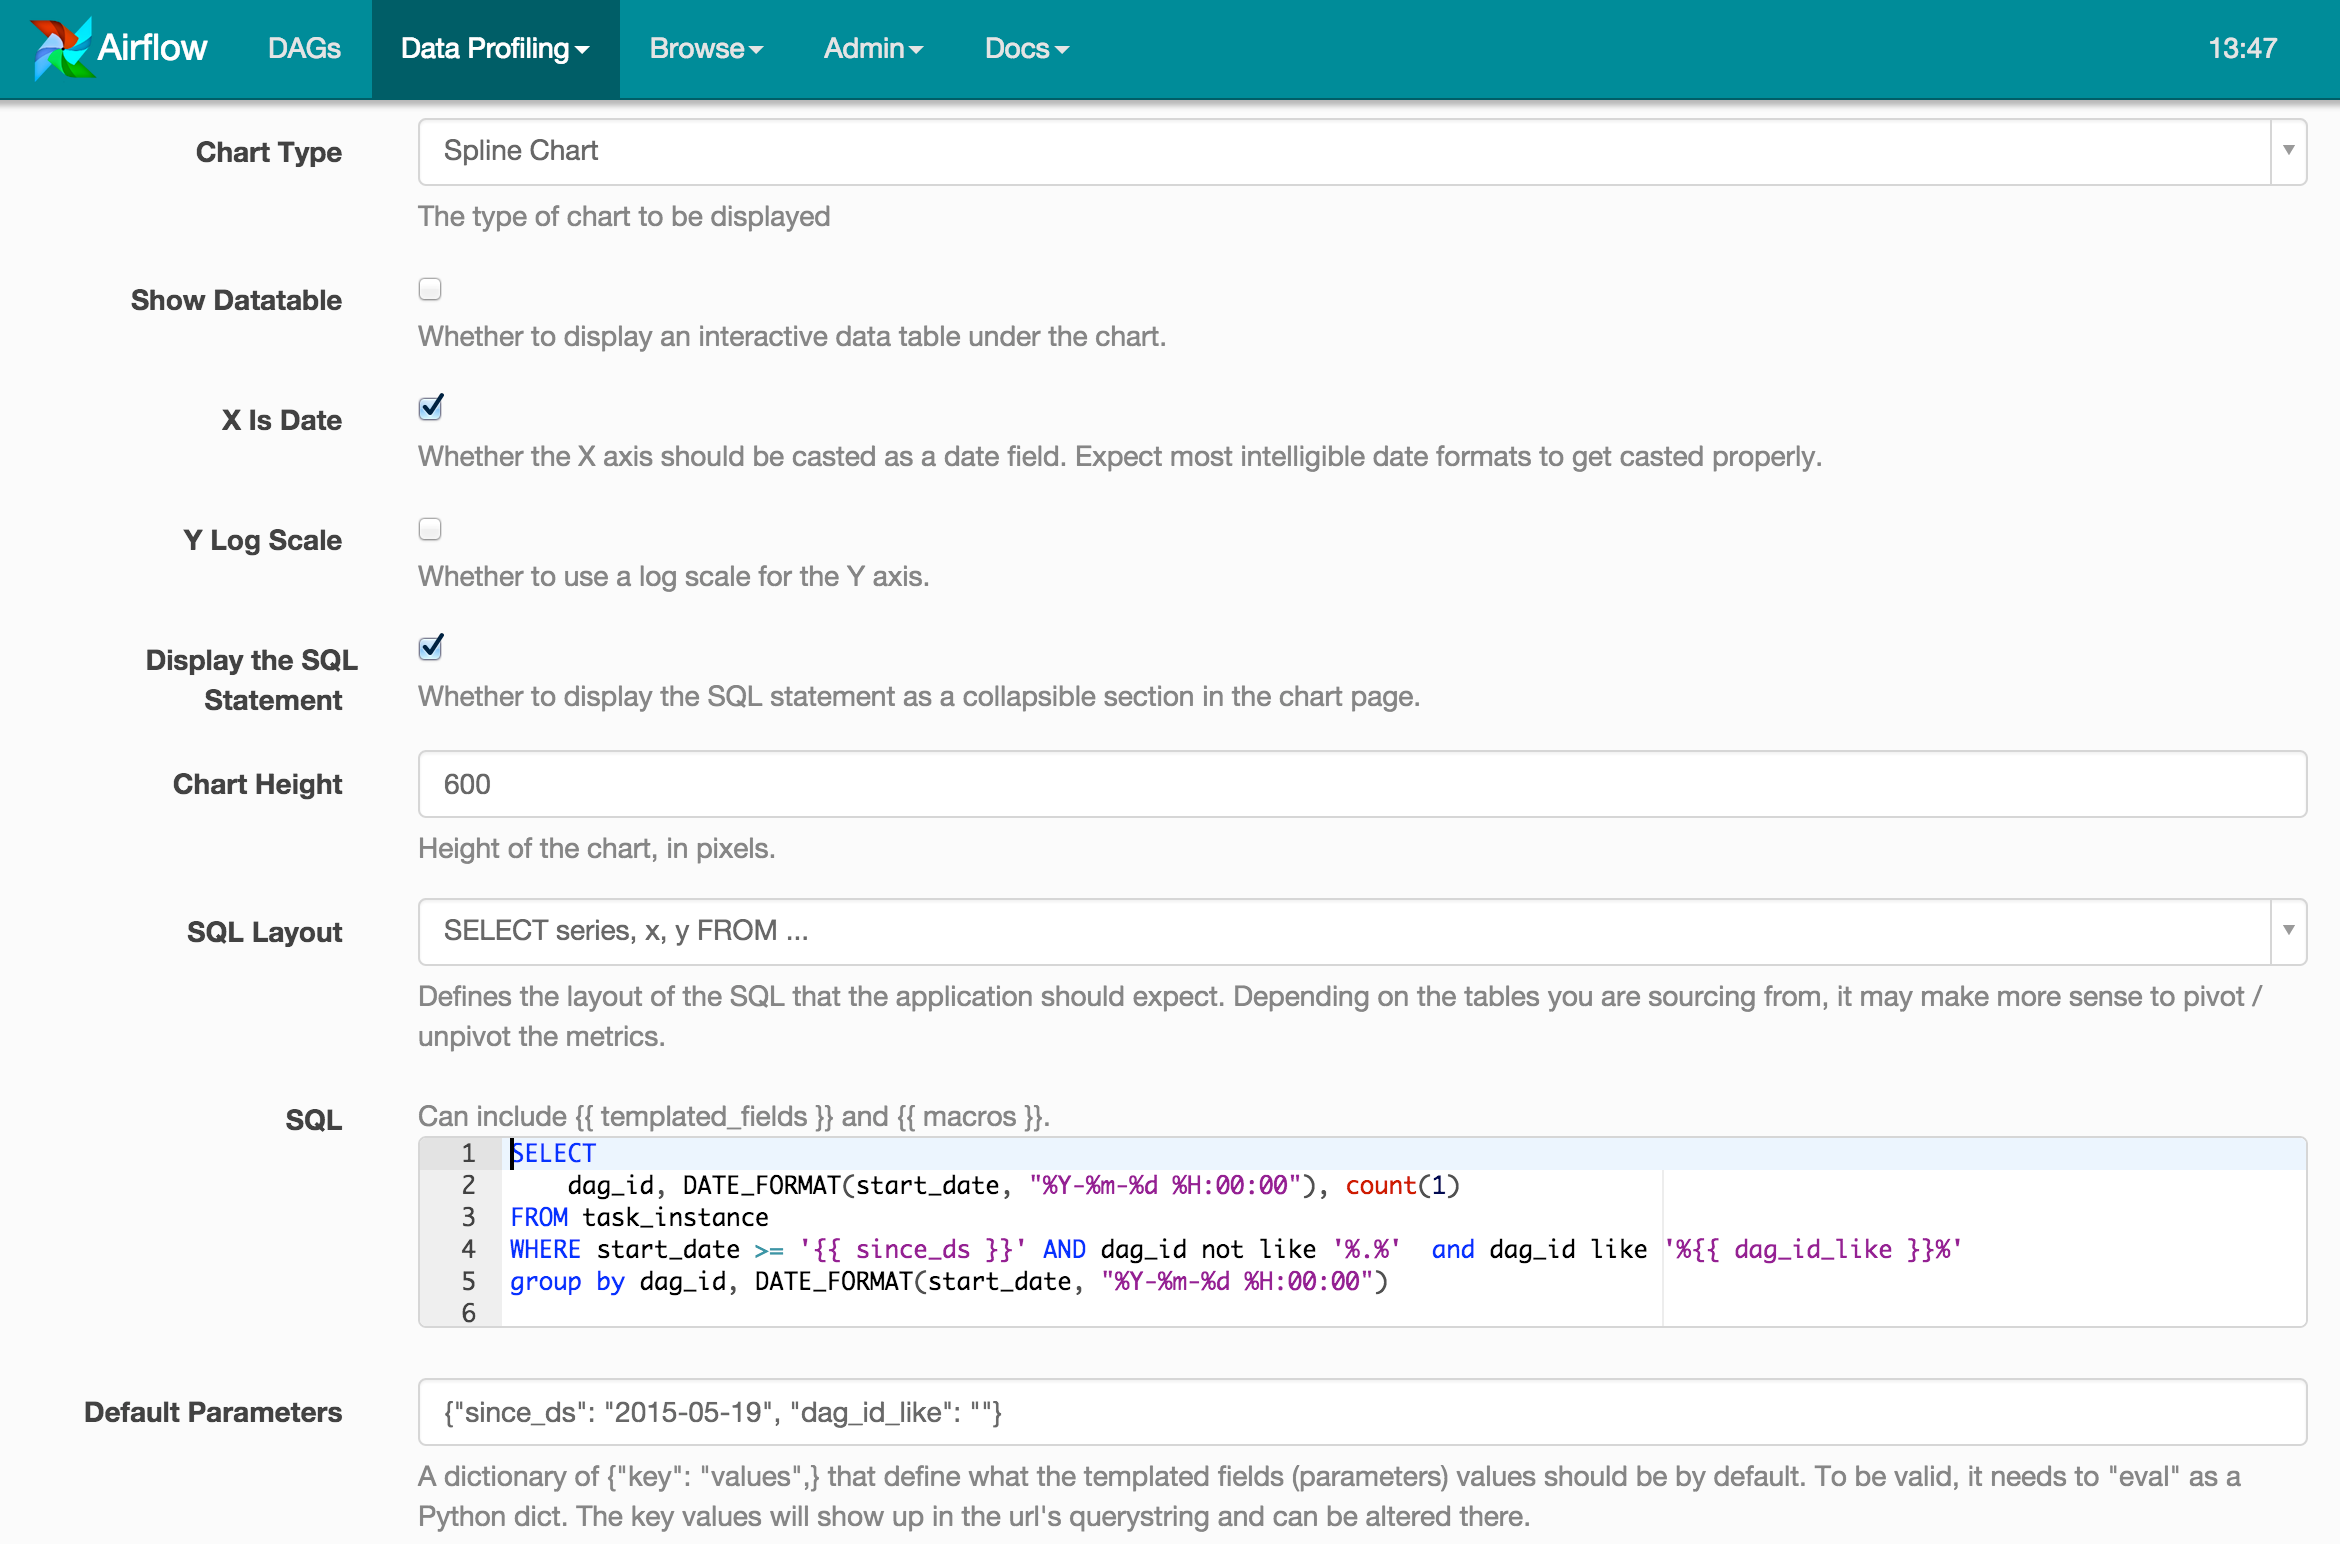Expand the Admin dropdown menu
Viewport: 2340px width, 1544px height.
click(873, 48)
